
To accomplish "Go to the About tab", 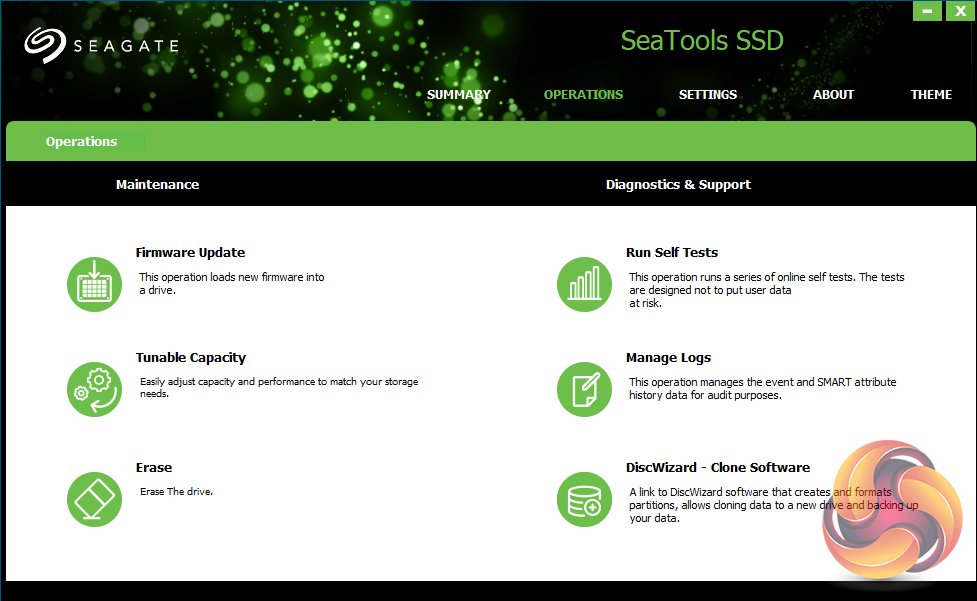I will (833, 95).
